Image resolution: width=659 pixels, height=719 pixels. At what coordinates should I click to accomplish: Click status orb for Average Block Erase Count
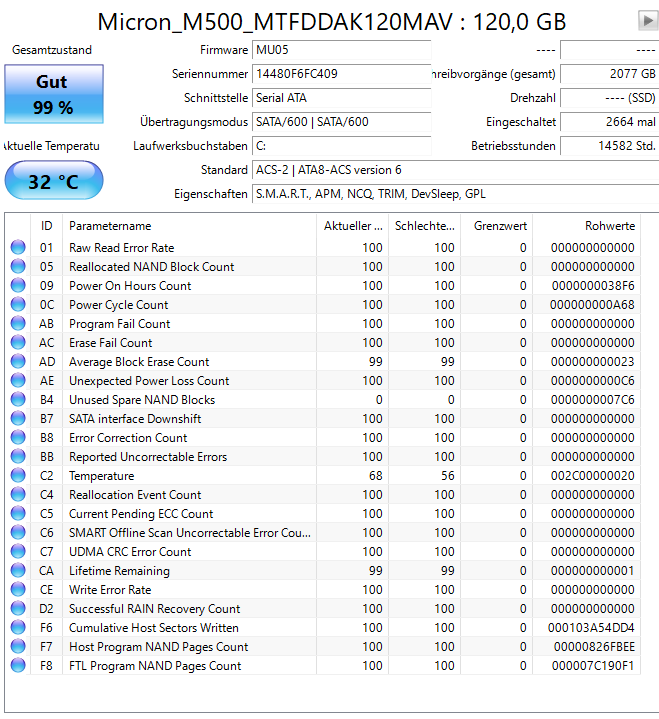pyautogui.click(x=18, y=361)
